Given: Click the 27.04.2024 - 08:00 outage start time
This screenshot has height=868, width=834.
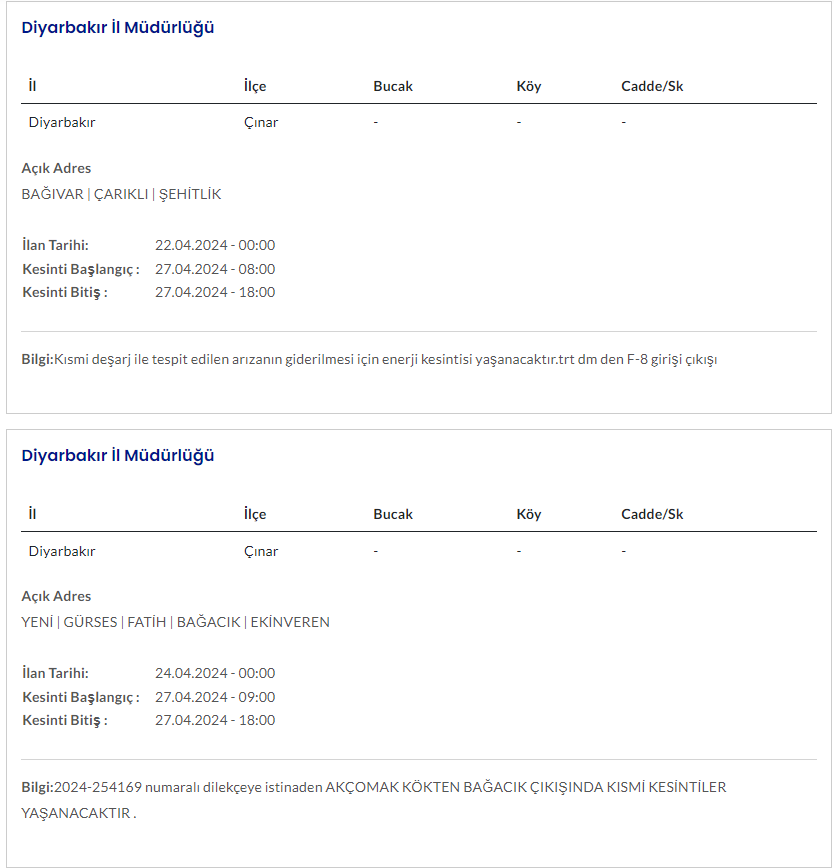Looking at the screenshot, I should [x=215, y=269].
